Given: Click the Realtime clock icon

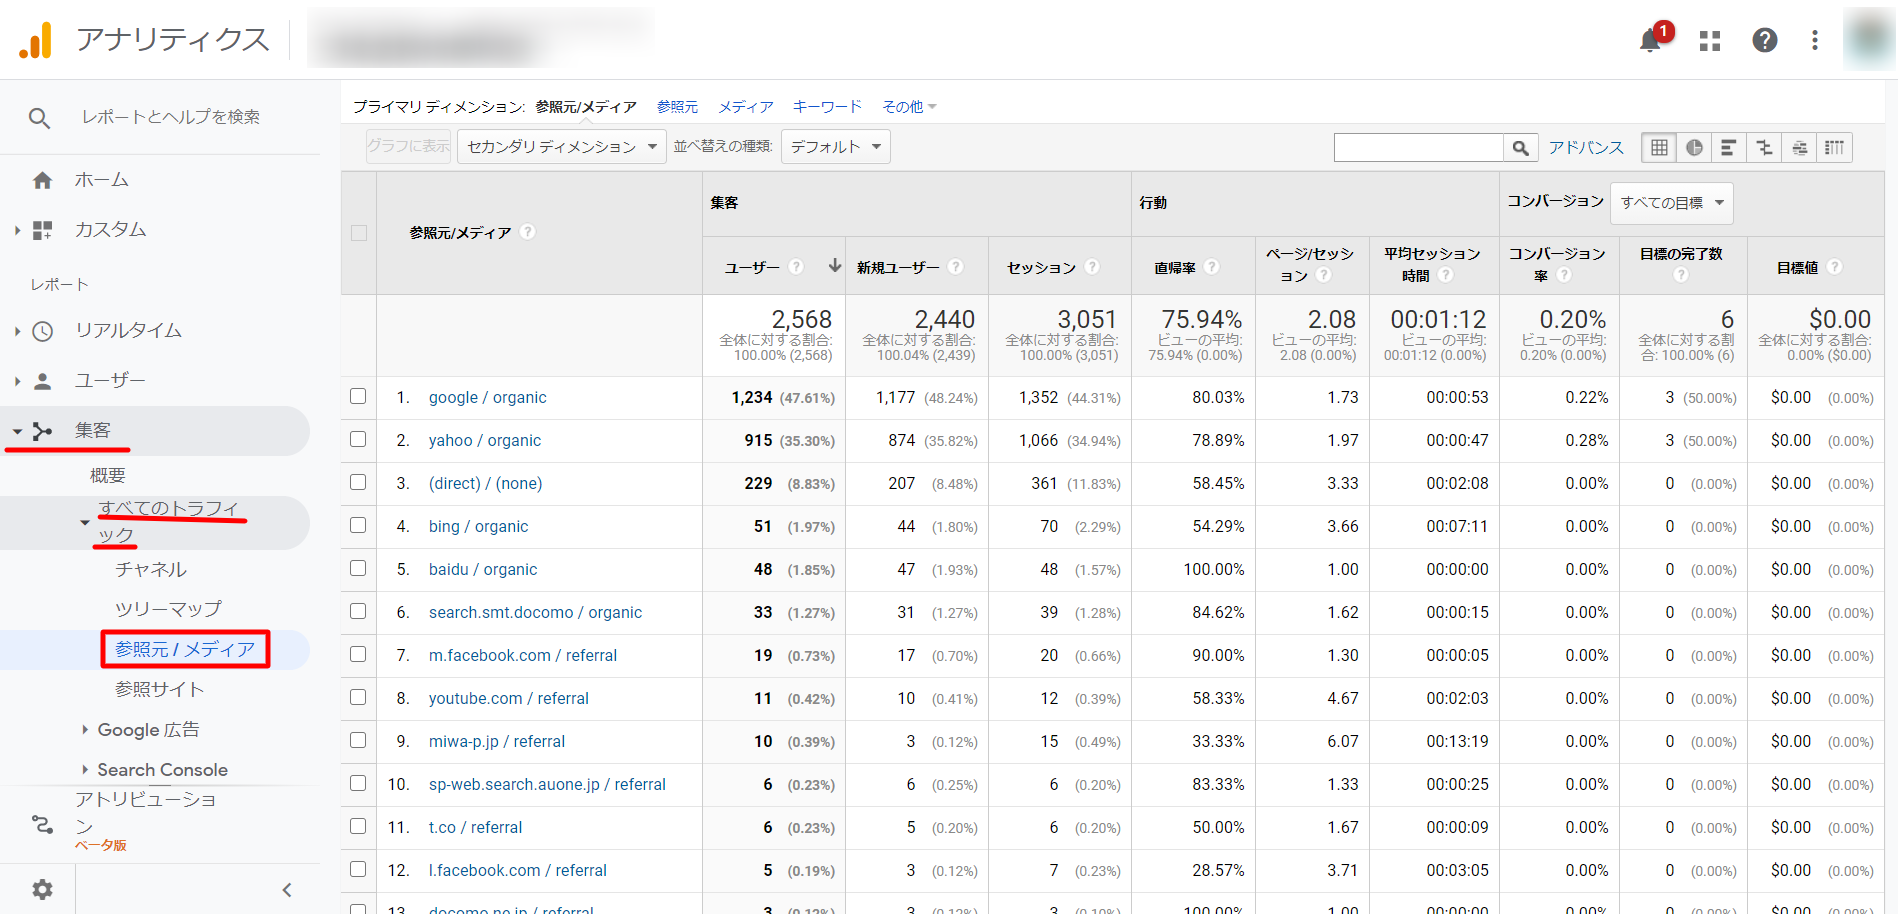Looking at the screenshot, I should [x=42, y=331].
